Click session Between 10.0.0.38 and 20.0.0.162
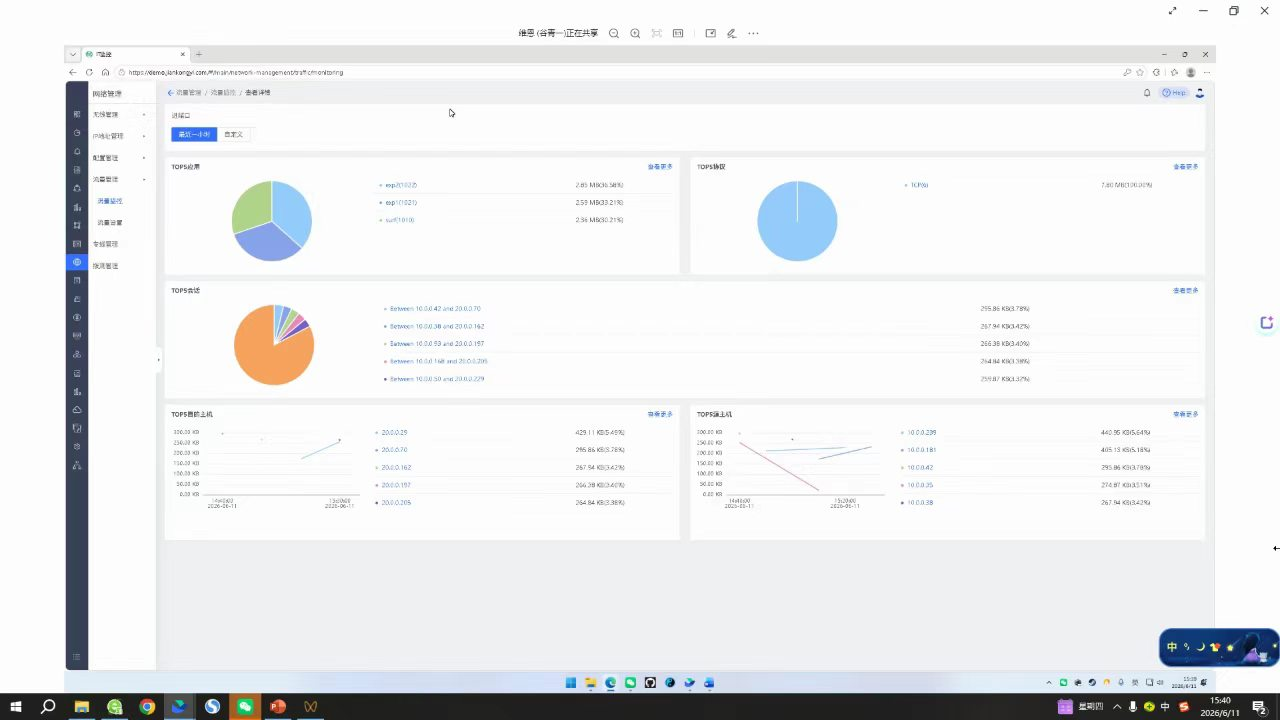The height and width of the screenshot is (720, 1280). tap(437, 326)
